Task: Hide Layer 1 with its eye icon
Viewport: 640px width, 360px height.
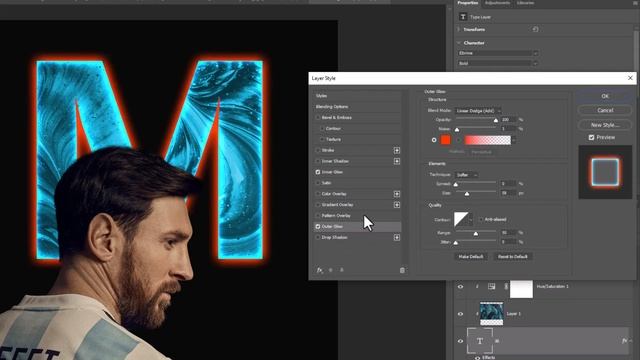Action: 460,314
